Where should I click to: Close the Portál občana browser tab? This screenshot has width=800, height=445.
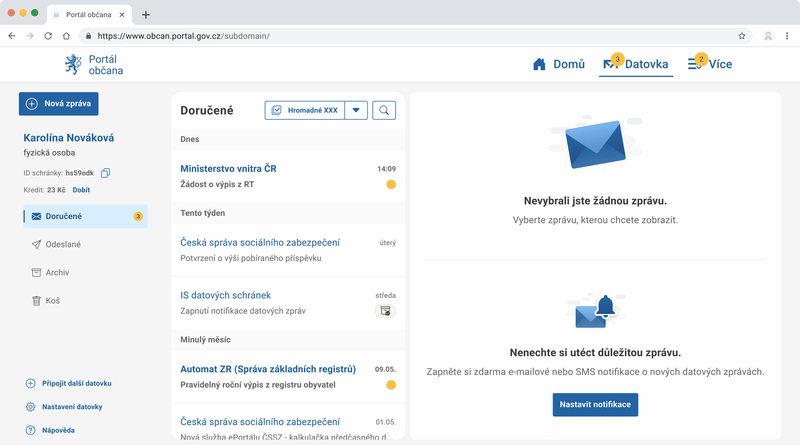coord(122,15)
